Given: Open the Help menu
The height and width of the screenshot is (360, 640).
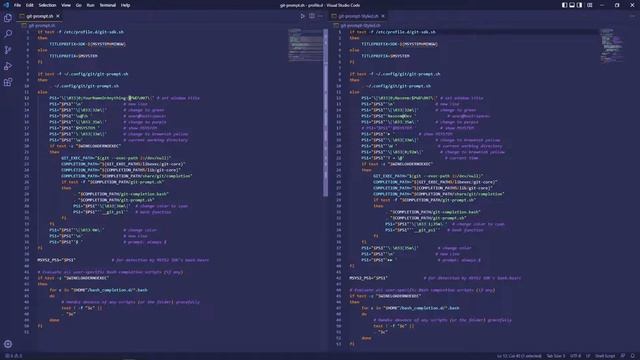Looking at the screenshot, I should coord(125,5).
